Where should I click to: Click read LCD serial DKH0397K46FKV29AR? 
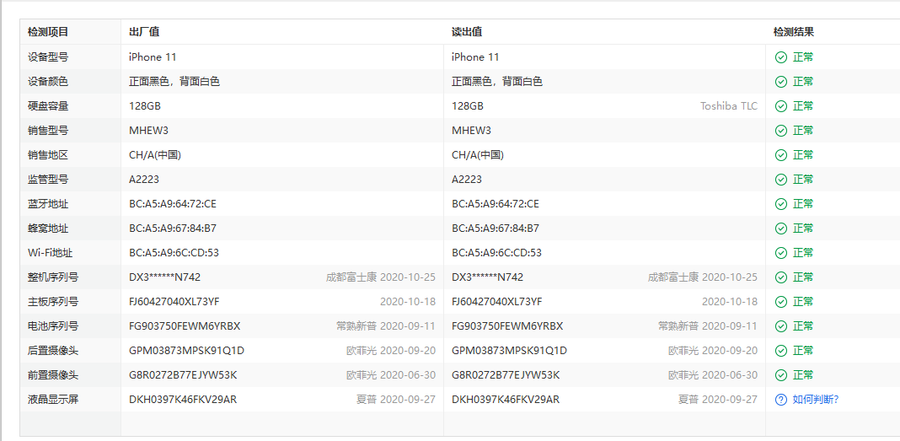point(506,400)
